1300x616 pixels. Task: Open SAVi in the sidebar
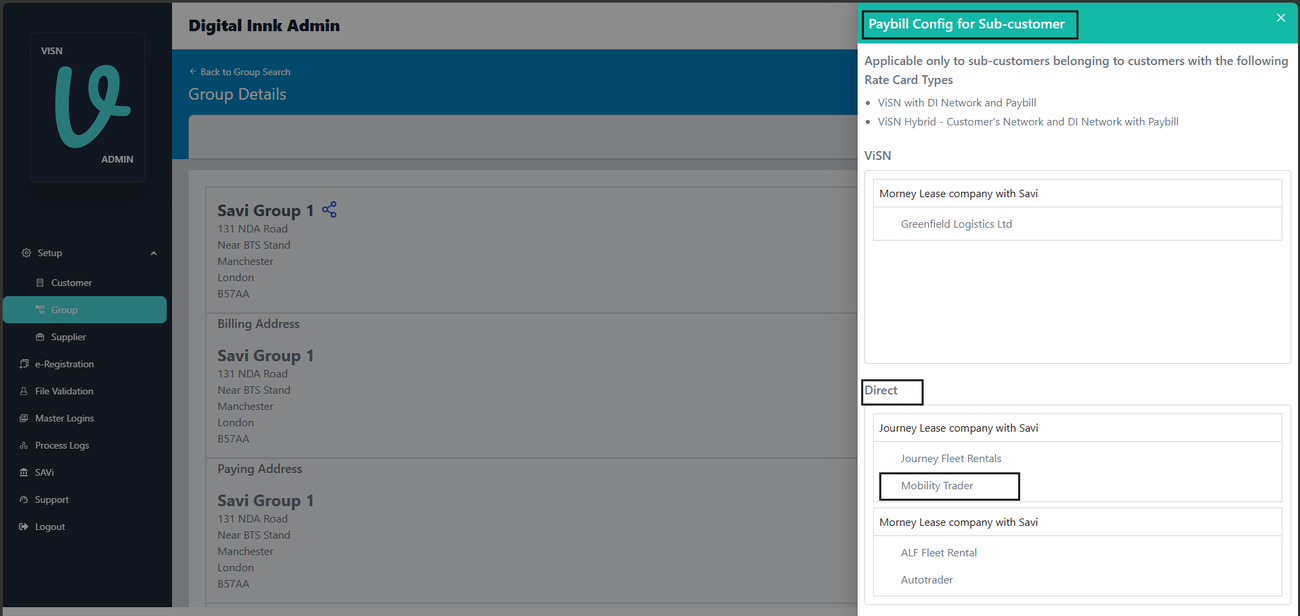click(45, 472)
